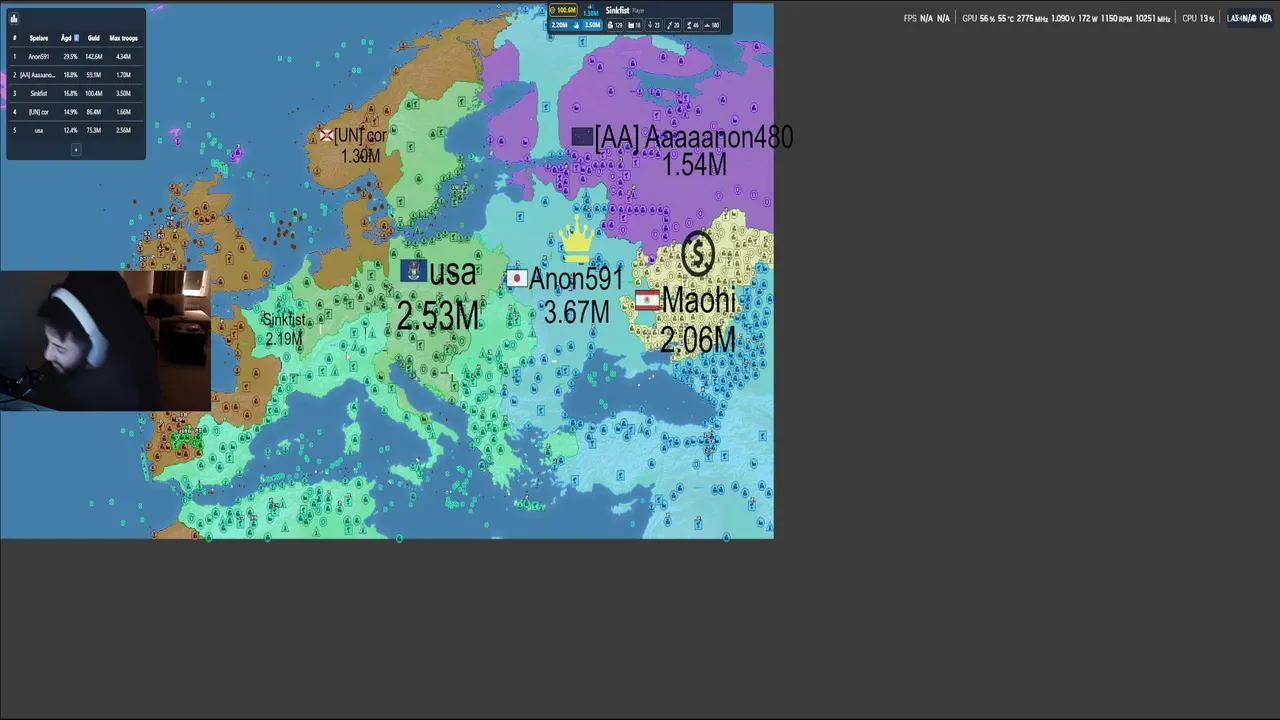Viewport: 1280px width, 720px height.
Task: Click the Max troops column header
Action: point(124,38)
